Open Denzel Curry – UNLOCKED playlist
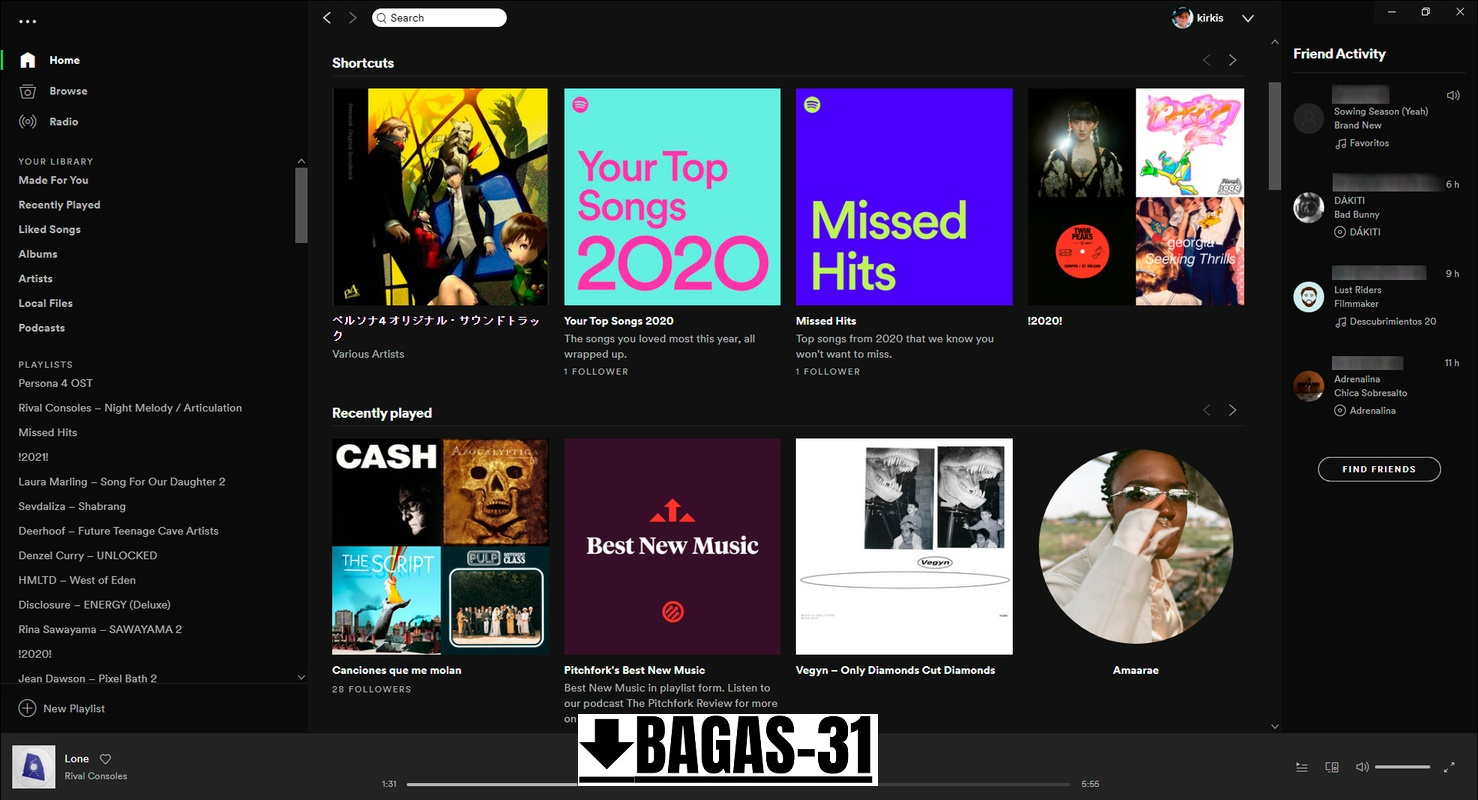Viewport: 1478px width, 800px height. pyautogui.click(x=87, y=555)
